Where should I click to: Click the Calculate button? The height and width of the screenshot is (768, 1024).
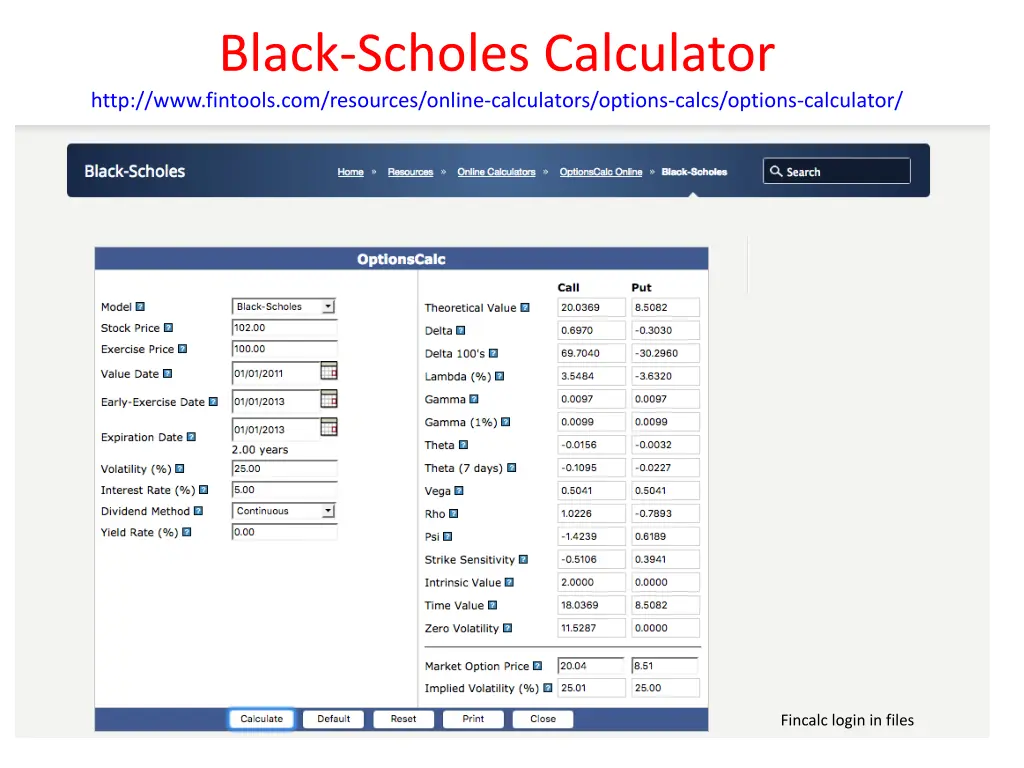click(x=262, y=719)
